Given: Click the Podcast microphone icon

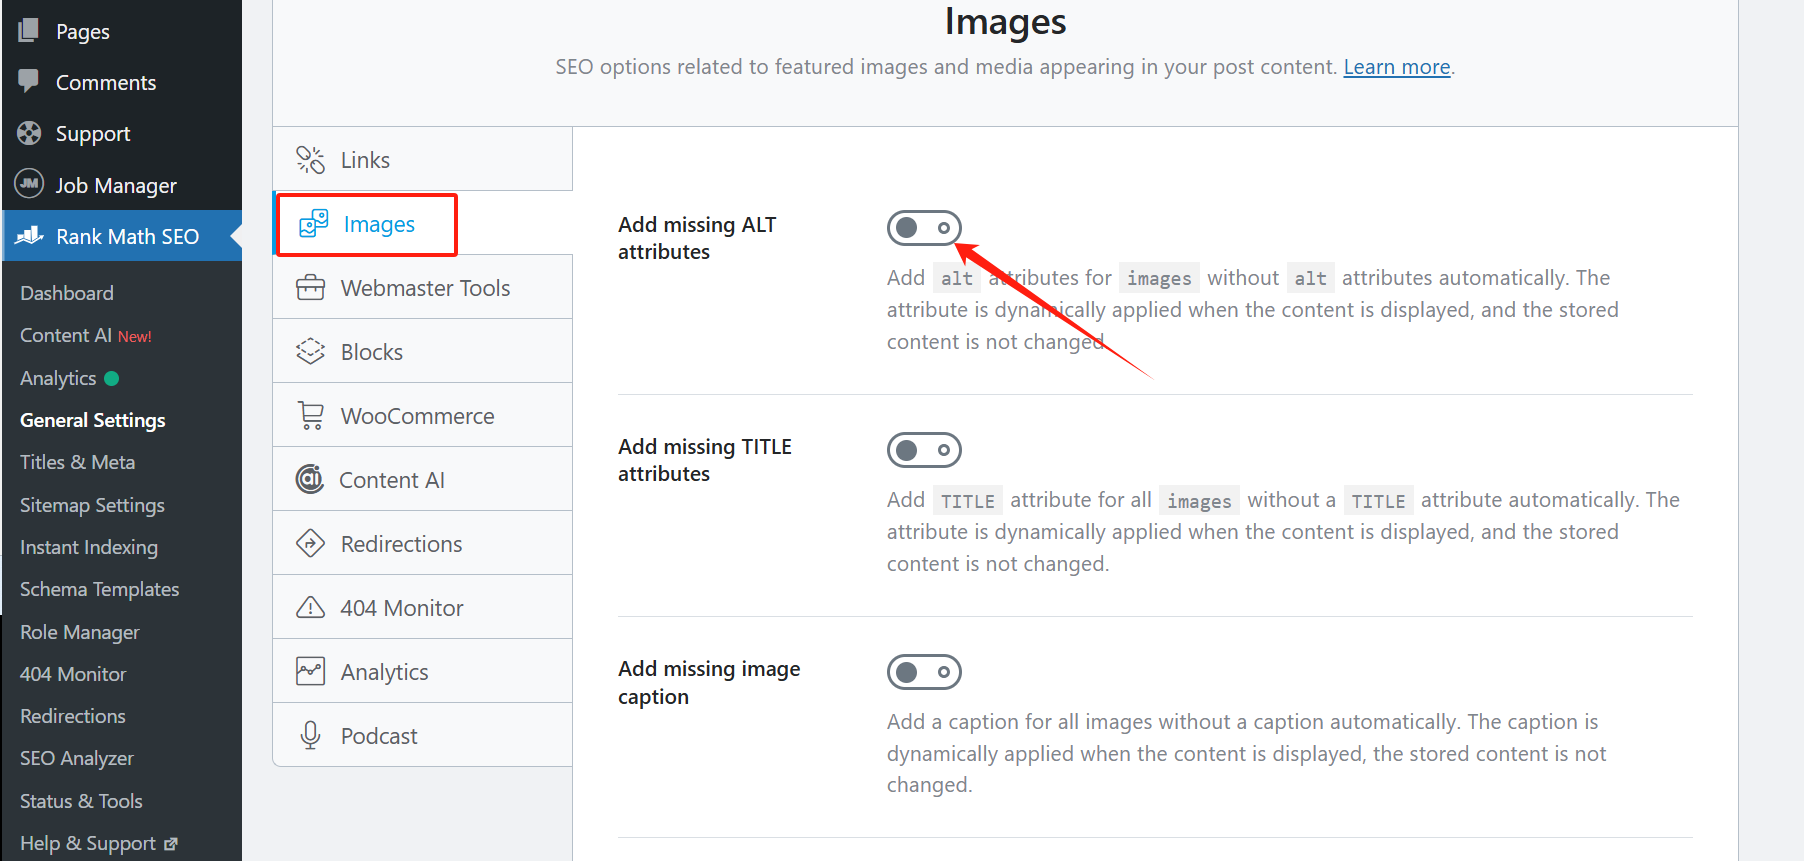Looking at the screenshot, I should coord(310,736).
